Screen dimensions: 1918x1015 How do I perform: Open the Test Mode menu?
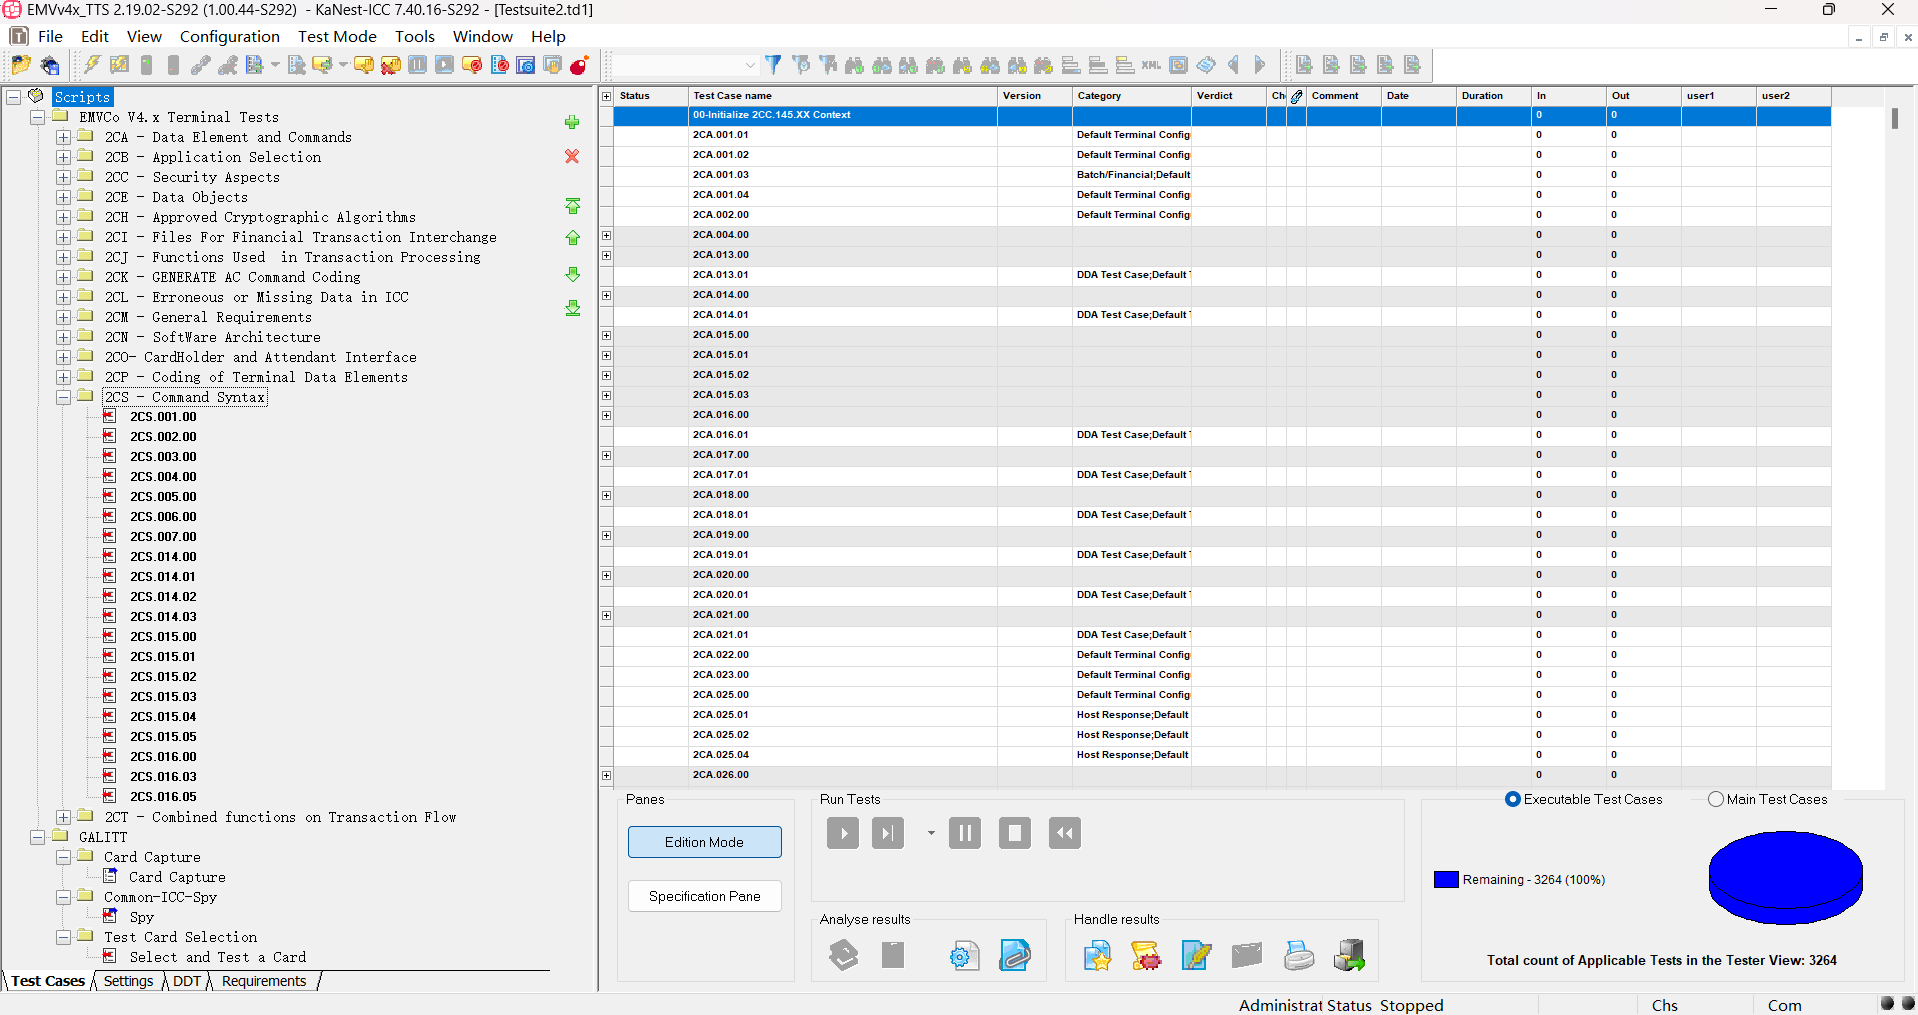point(337,36)
